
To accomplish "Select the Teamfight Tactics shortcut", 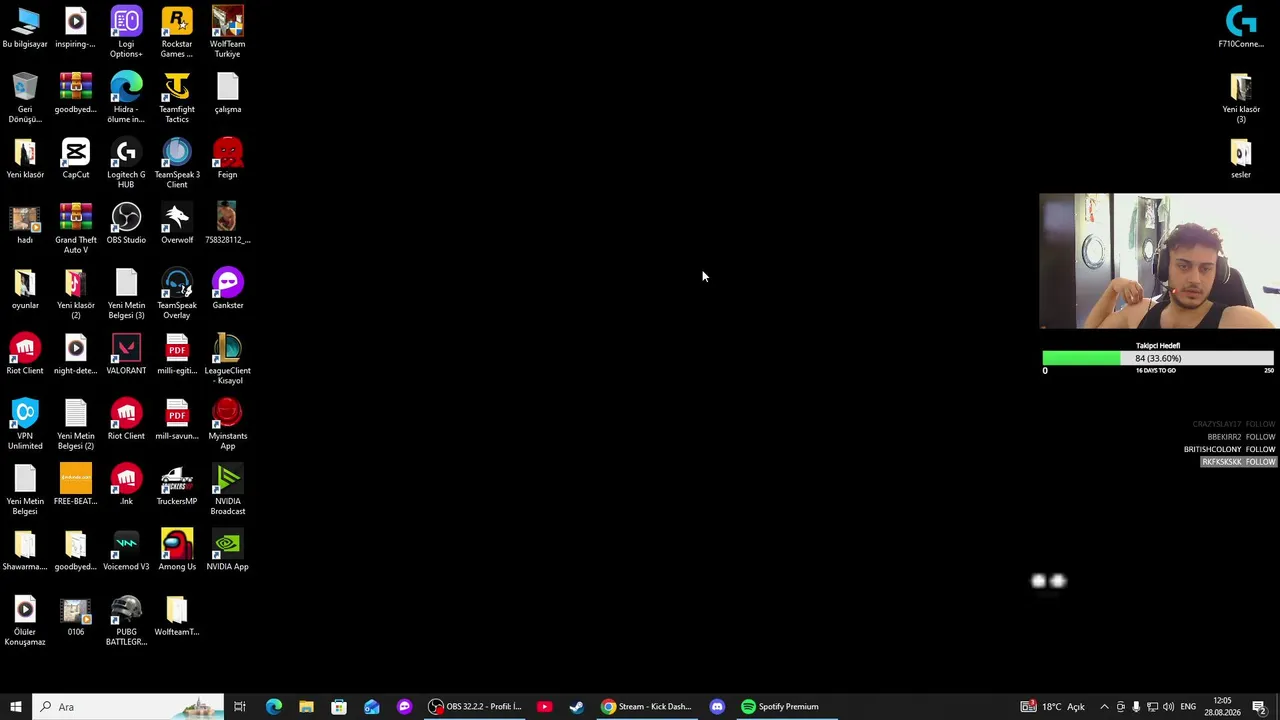I will tap(177, 98).
